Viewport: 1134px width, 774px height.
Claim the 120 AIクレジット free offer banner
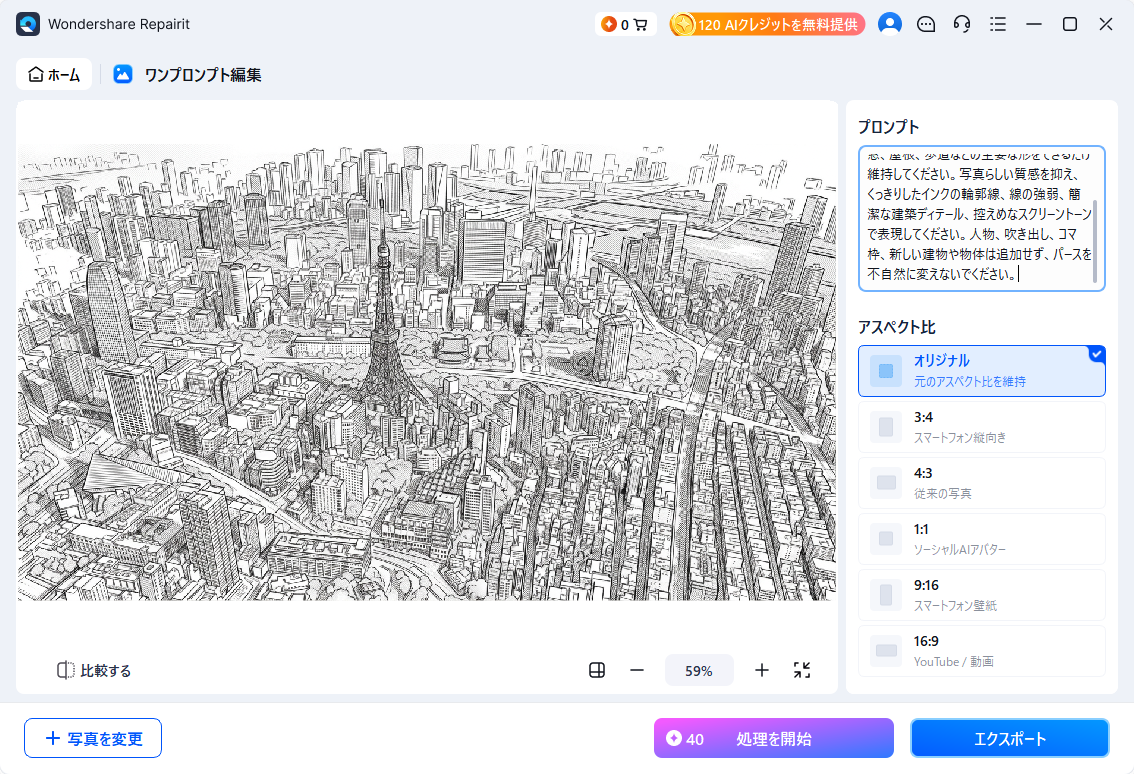click(767, 24)
